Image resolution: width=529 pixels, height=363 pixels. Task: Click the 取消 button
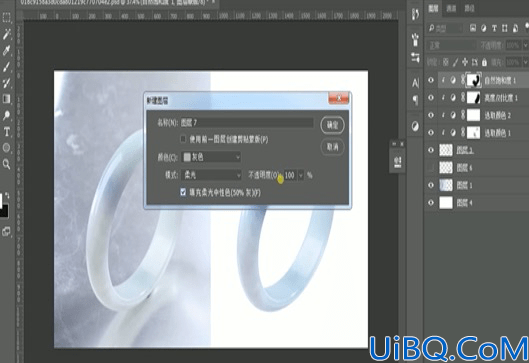pyautogui.click(x=332, y=147)
